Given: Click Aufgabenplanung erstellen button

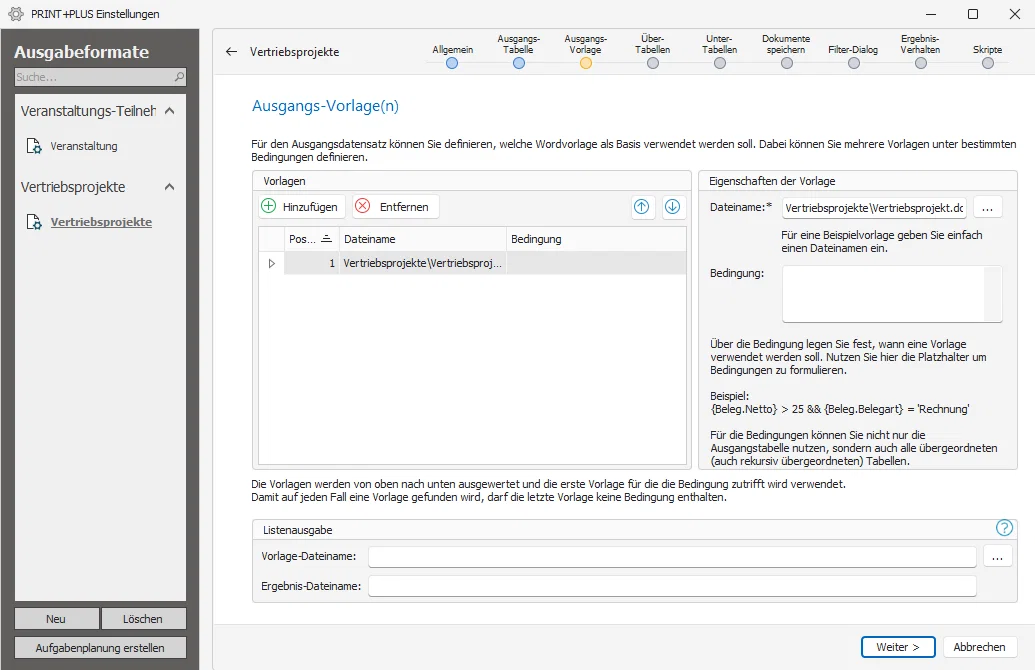Looking at the screenshot, I should click(x=100, y=648).
